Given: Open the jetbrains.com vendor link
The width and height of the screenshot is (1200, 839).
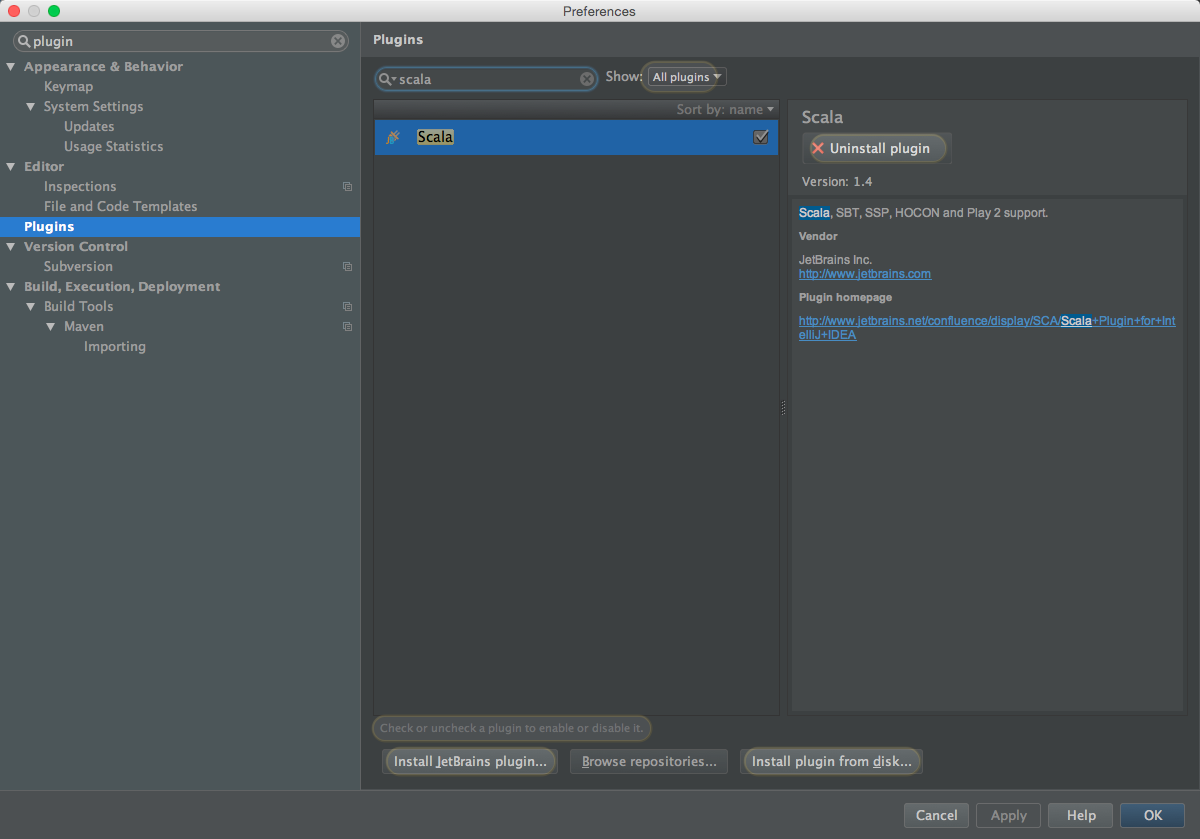Looking at the screenshot, I should tap(864, 273).
